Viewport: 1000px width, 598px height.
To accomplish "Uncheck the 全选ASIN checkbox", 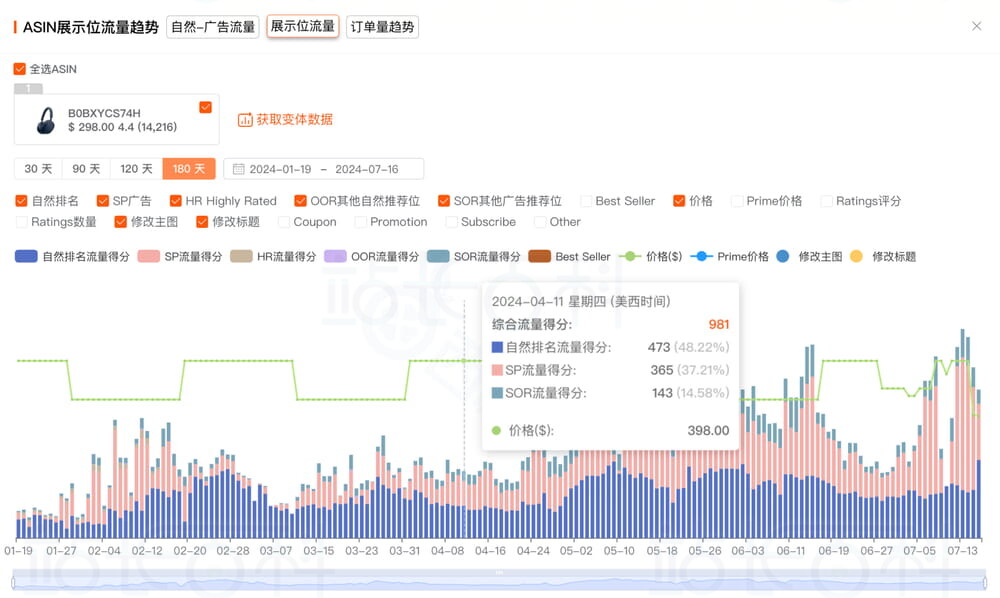I will [20, 69].
